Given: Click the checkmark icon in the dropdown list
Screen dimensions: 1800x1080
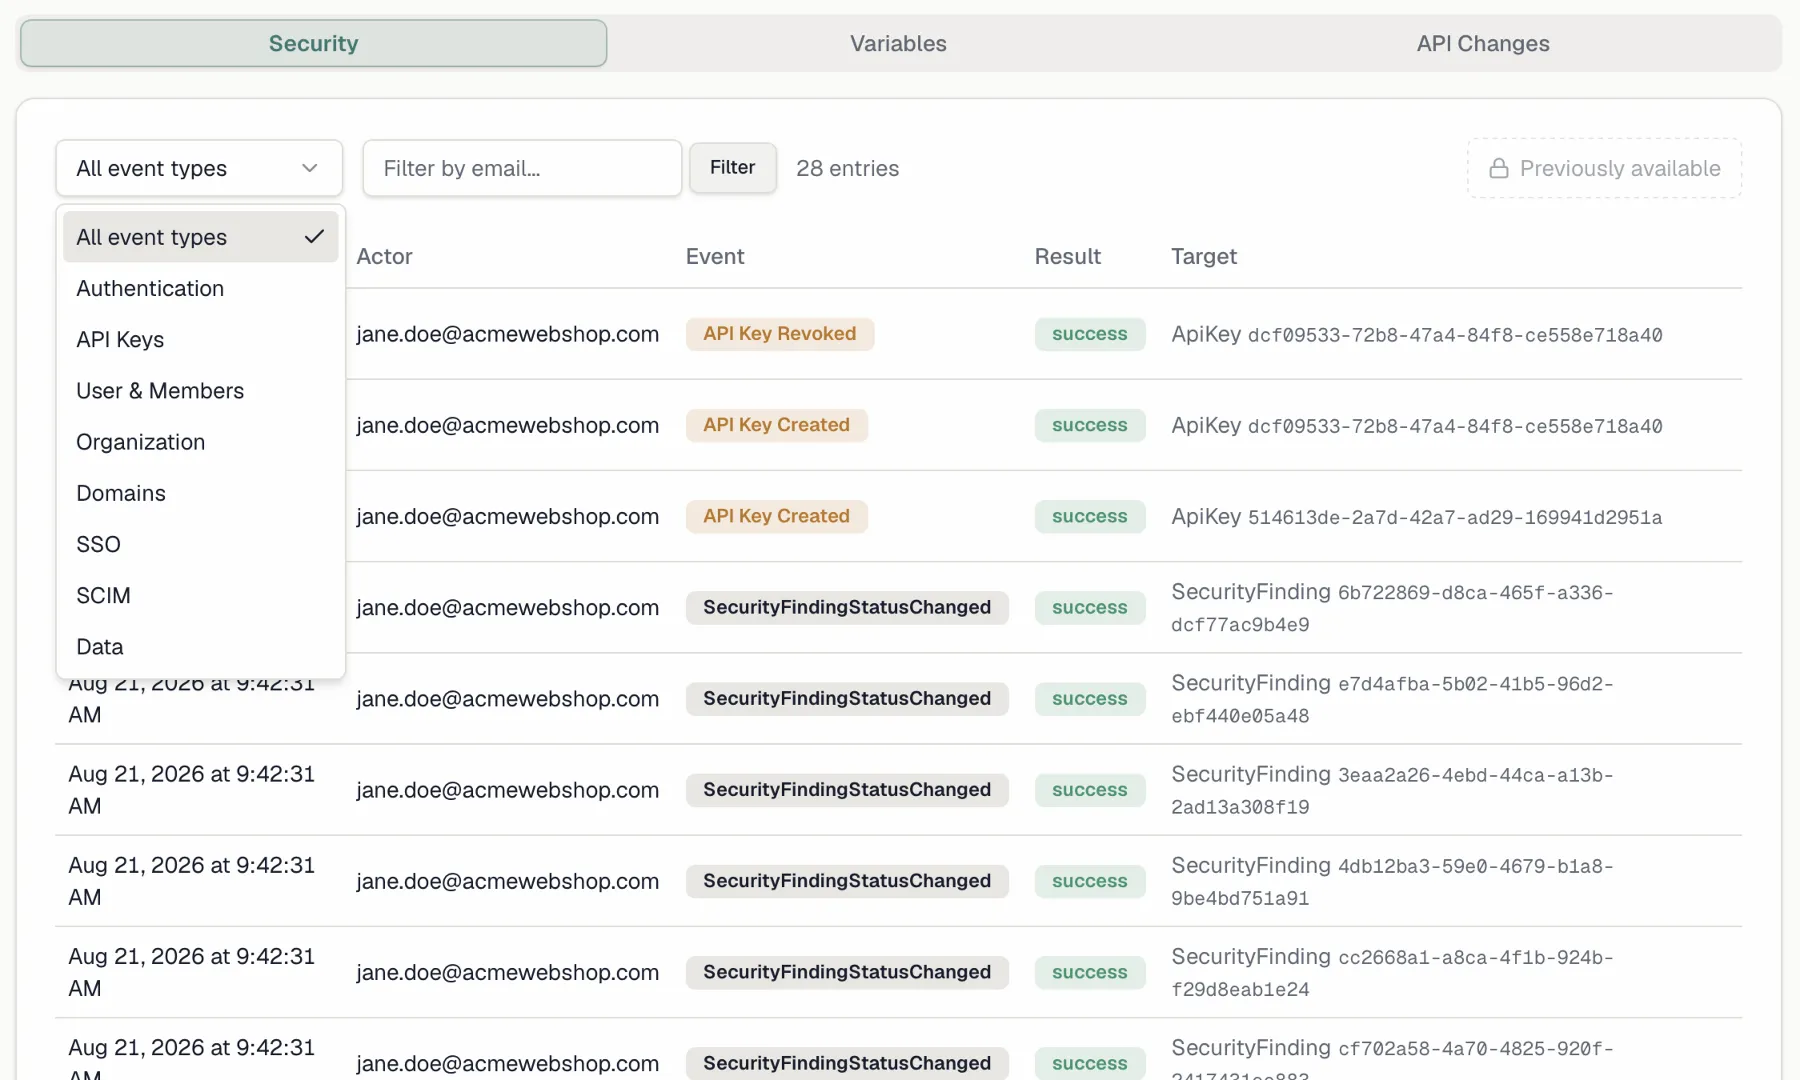Looking at the screenshot, I should pos(314,237).
